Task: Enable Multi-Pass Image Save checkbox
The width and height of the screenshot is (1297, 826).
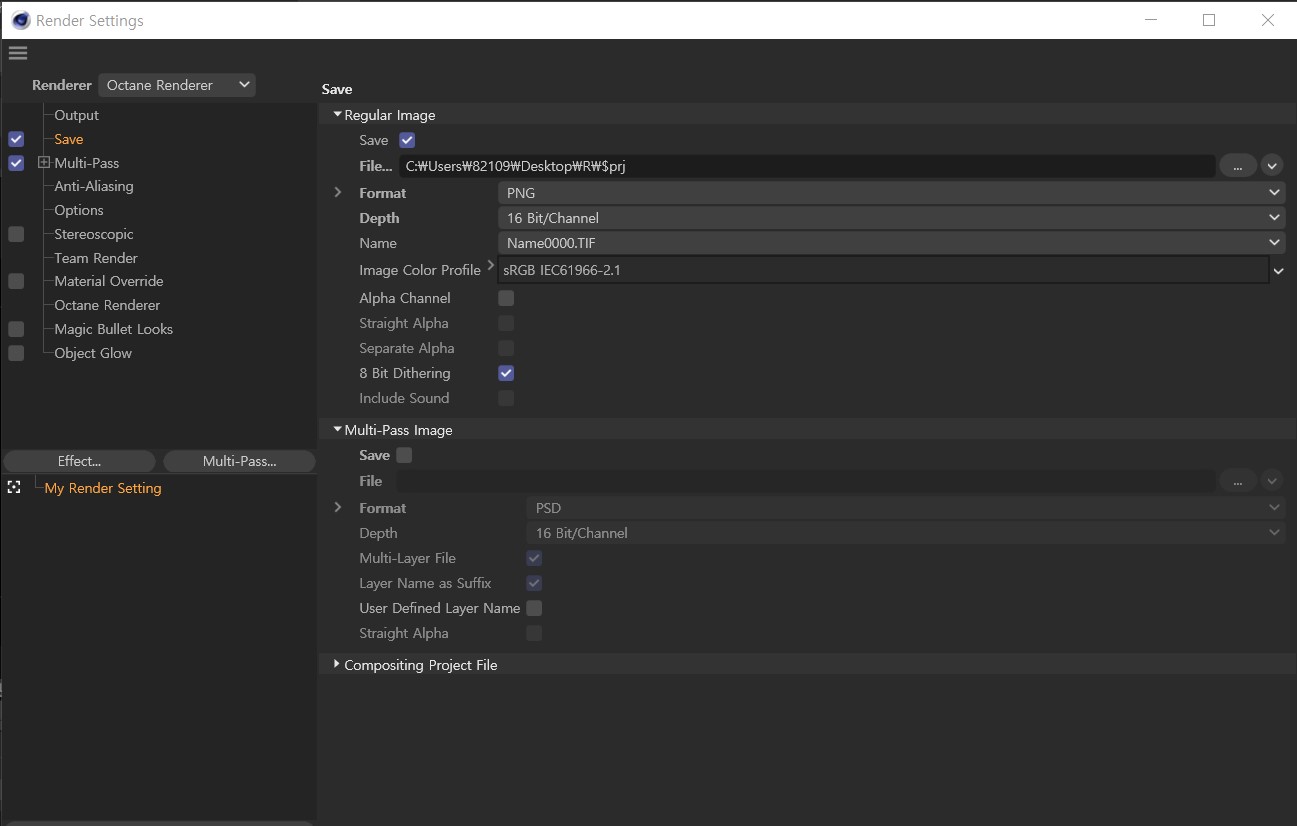Action: [404, 455]
